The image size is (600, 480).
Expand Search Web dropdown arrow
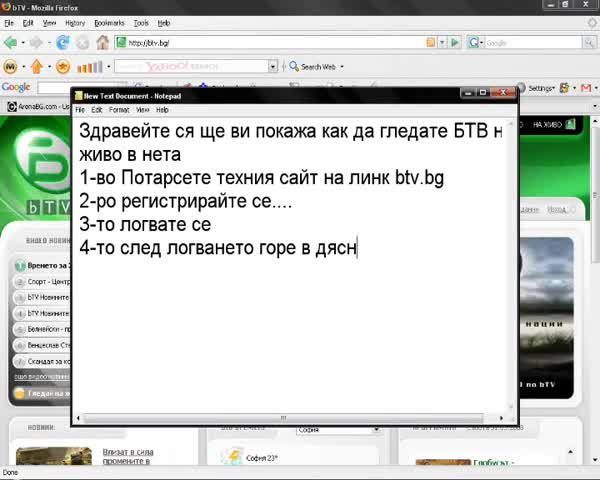[342, 67]
